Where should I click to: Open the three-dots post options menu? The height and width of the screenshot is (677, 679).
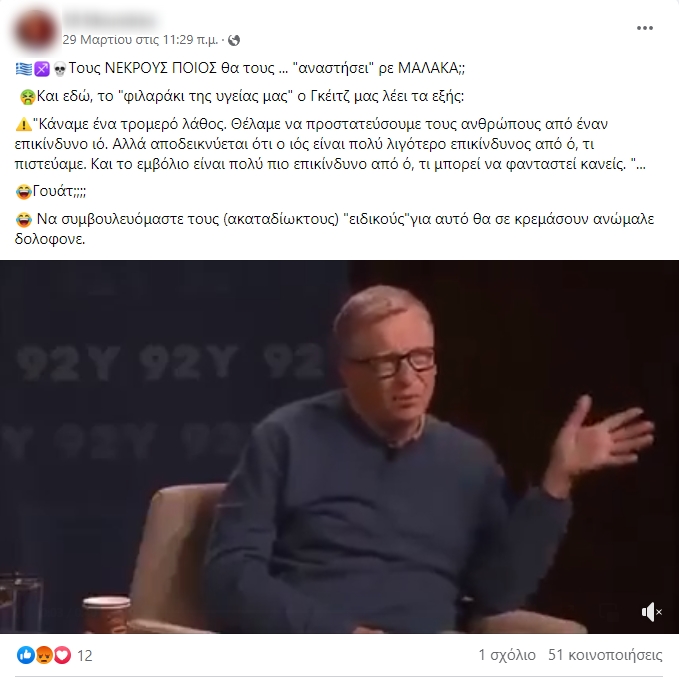click(x=644, y=28)
